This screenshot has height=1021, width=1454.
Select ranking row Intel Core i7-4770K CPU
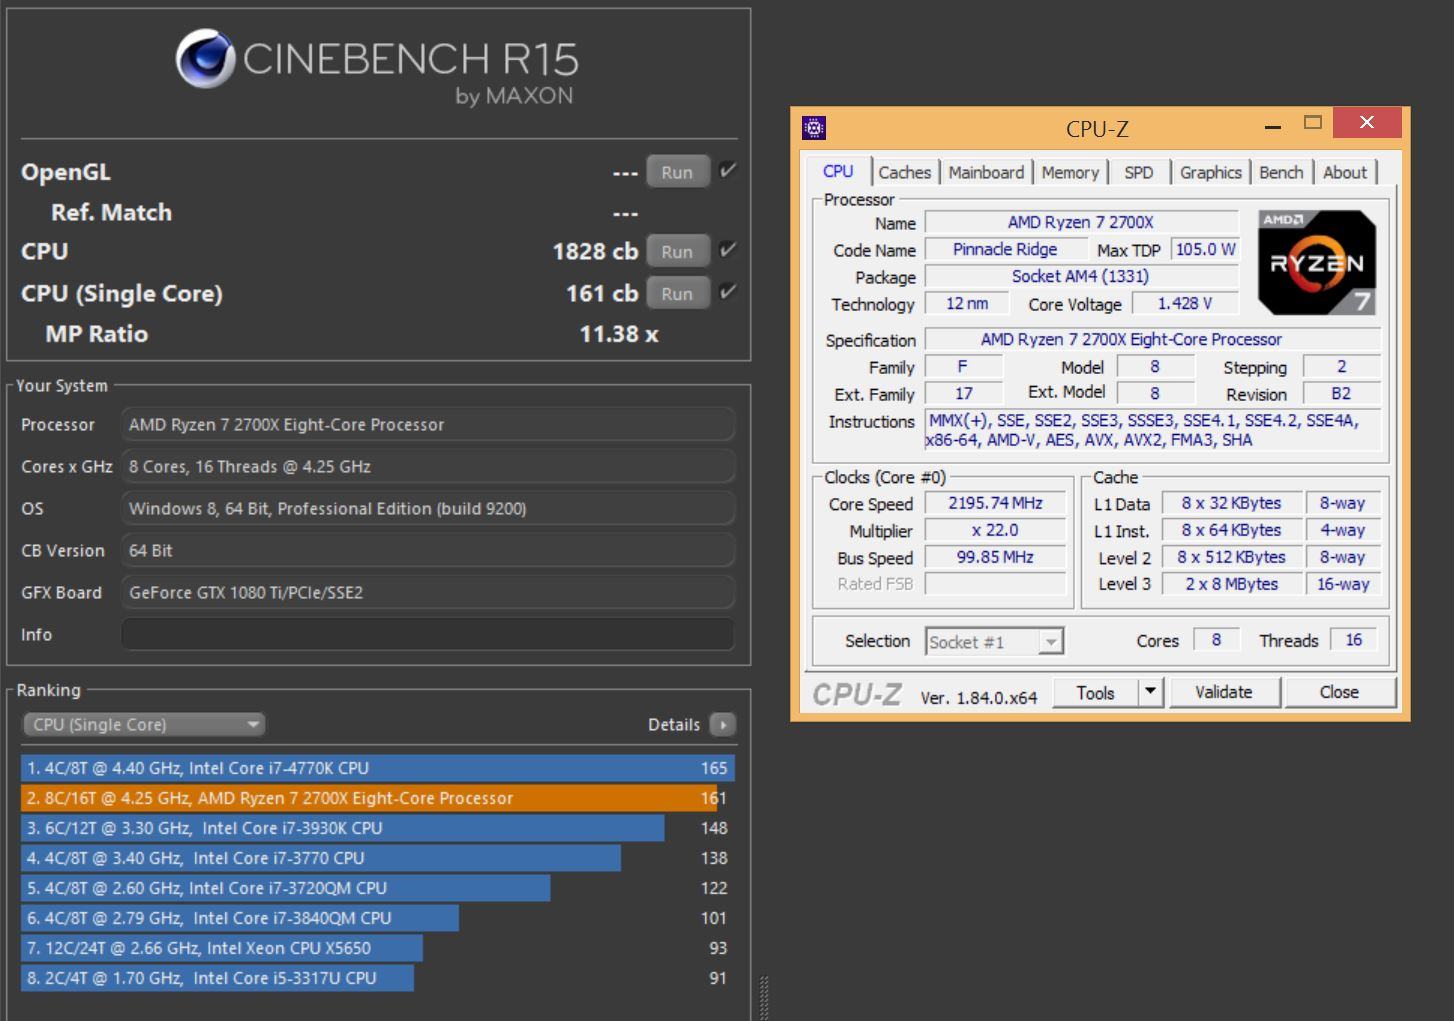click(x=378, y=768)
